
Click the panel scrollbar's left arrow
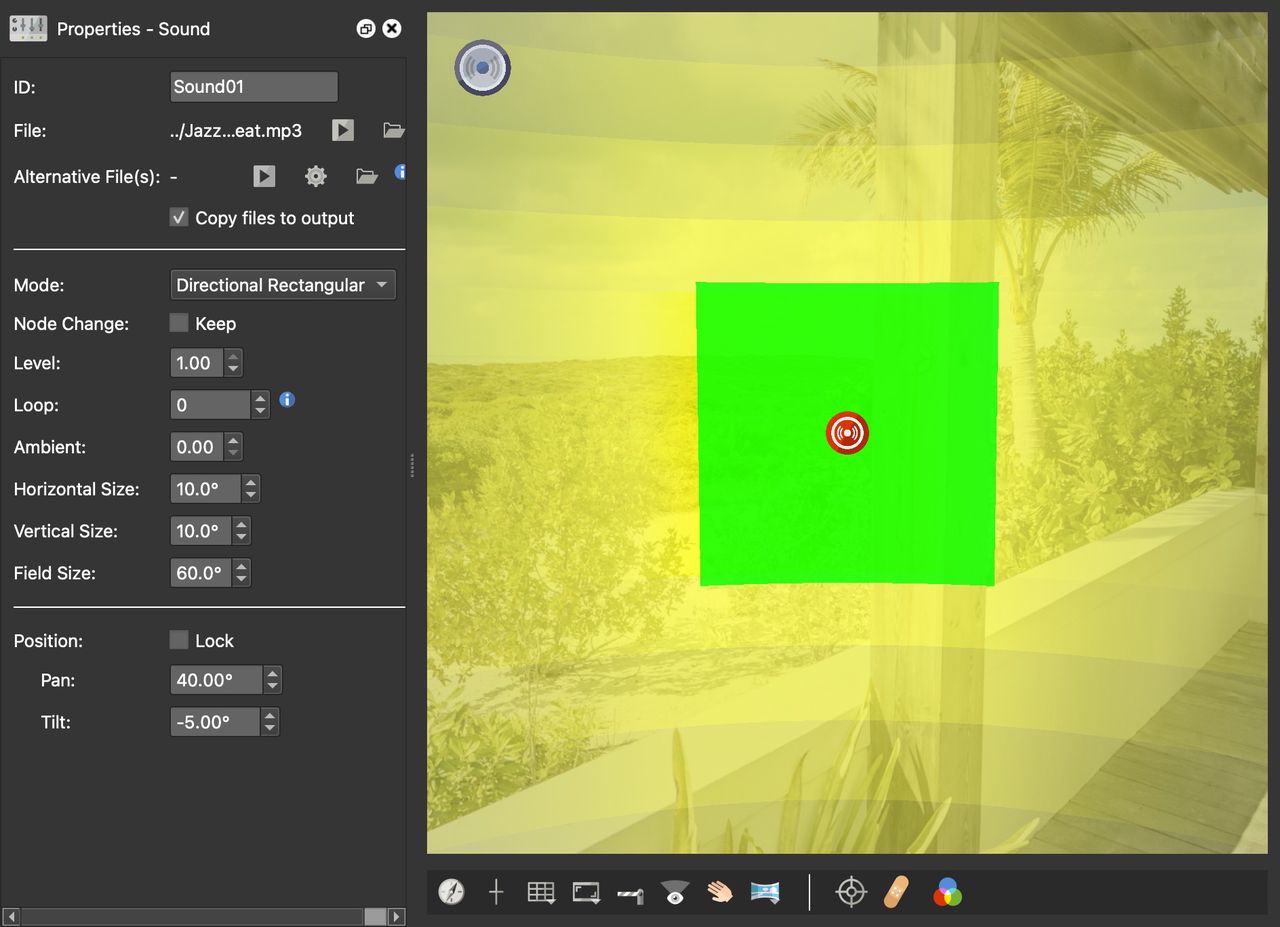click(x=12, y=916)
